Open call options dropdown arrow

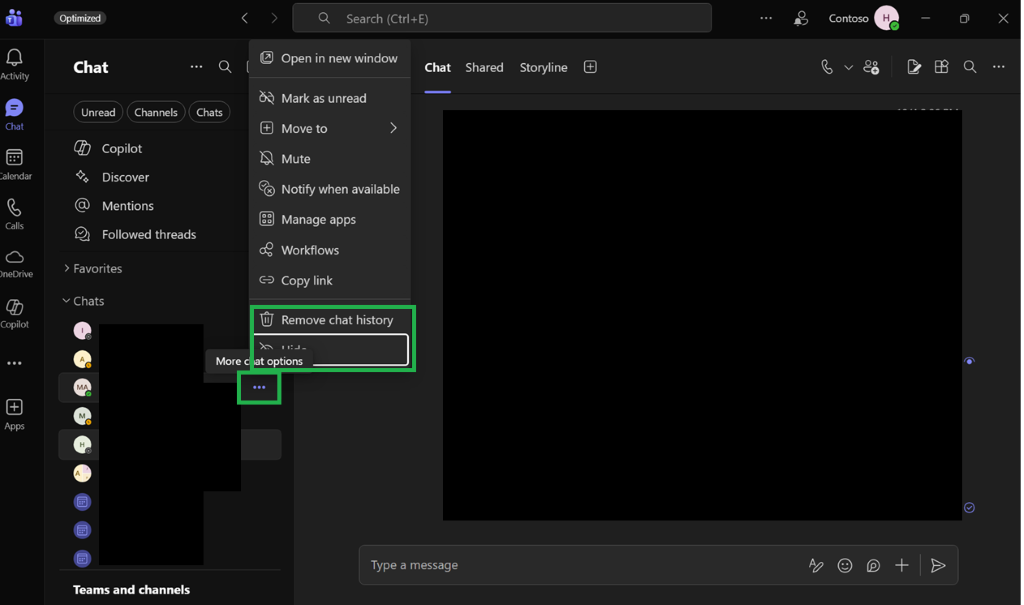tap(848, 67)
